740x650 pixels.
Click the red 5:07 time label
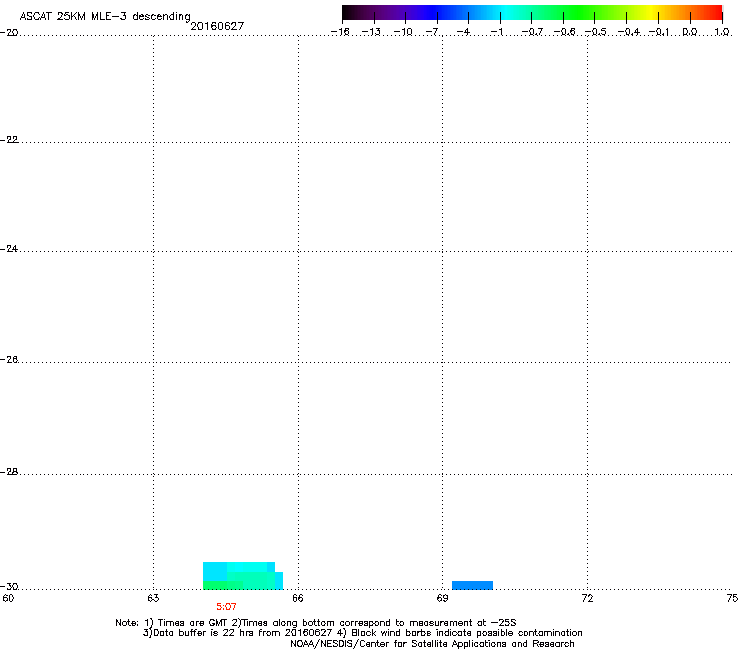(226, 607)
